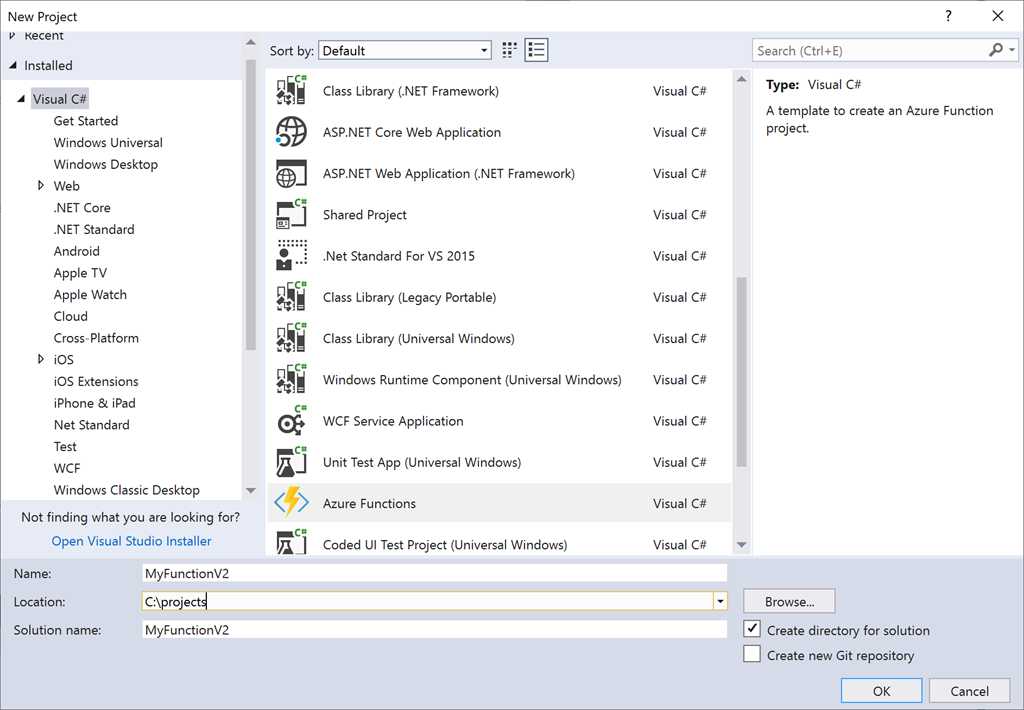1024x710 pixels.
Task: Select the WCF category
Action: pyautogui.click(x=67, y=468)
